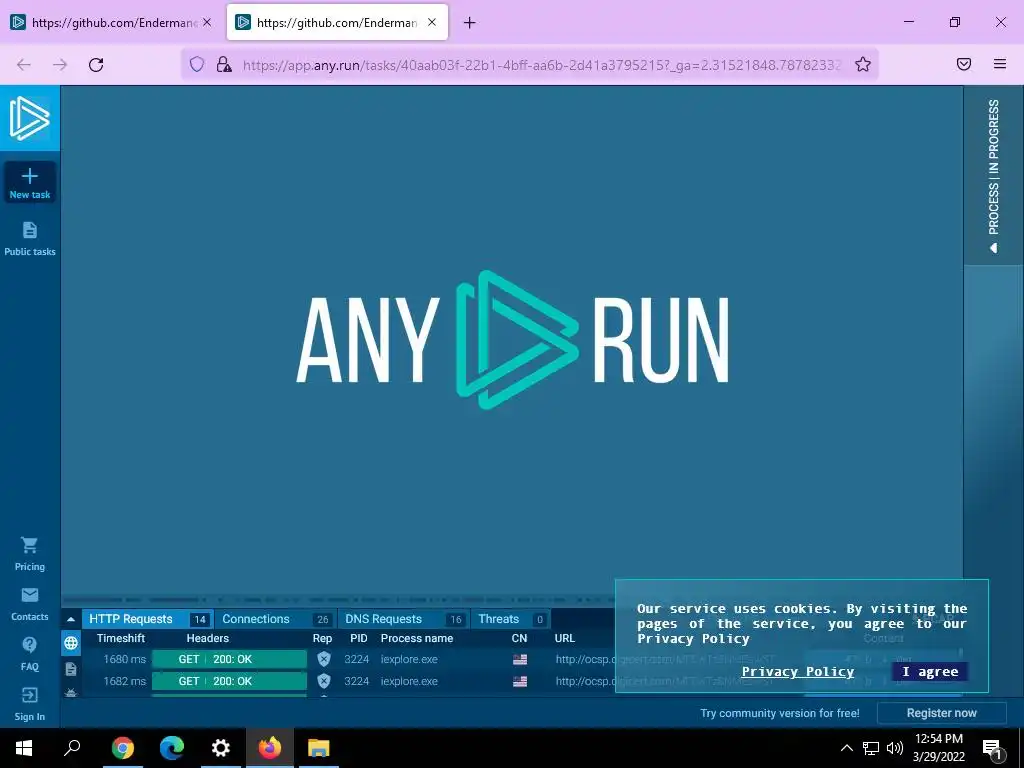Click the volume speaker tray icon
This screenshot has height=768, width=1024.
click(895, 748)
